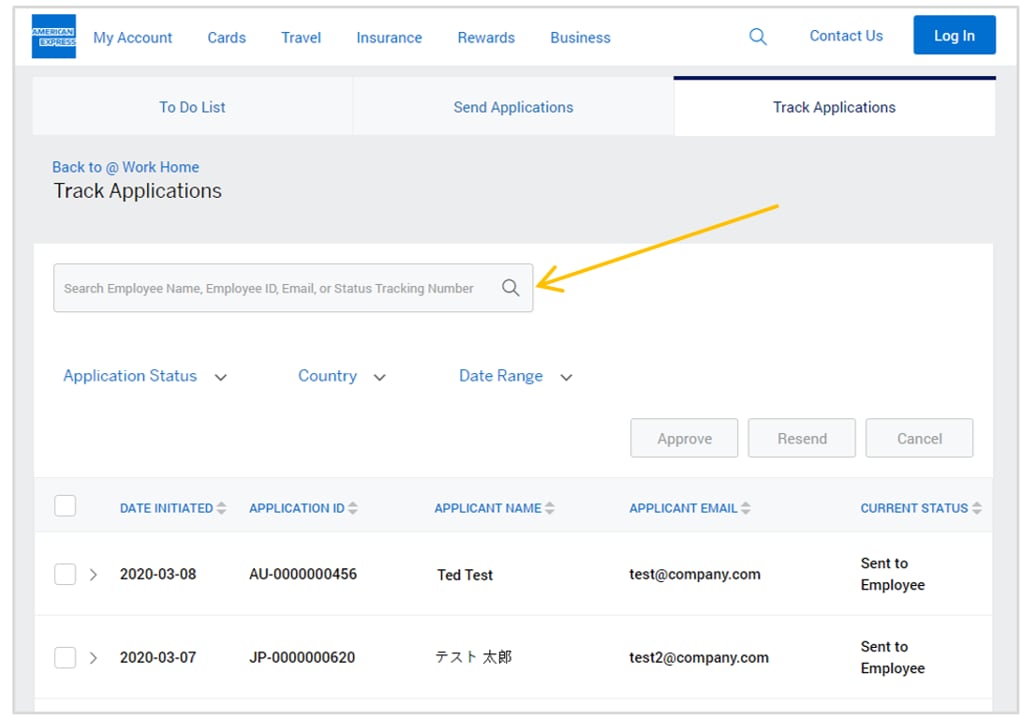Sort by Applicant Name column arrows

549,508
